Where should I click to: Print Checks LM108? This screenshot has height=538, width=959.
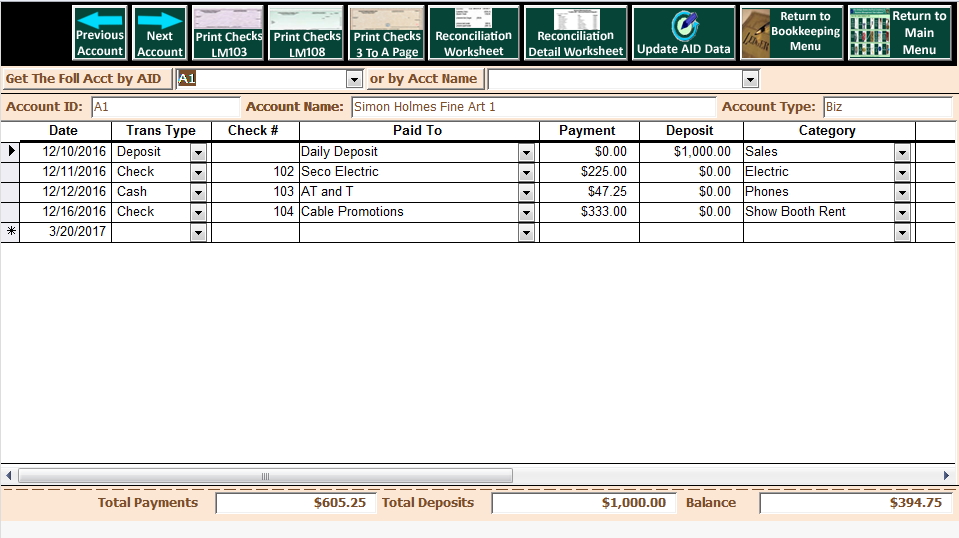pyautogui.click(x=306, y=33)
